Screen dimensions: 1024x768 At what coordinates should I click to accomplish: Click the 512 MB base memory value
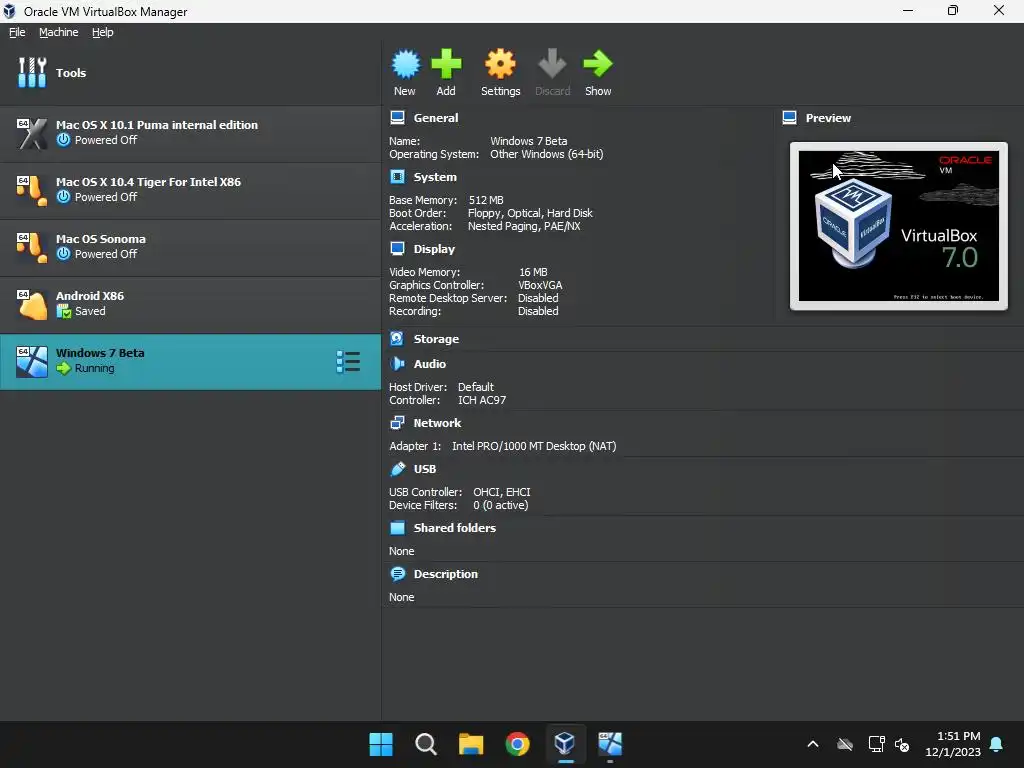[x=486, y=200]
